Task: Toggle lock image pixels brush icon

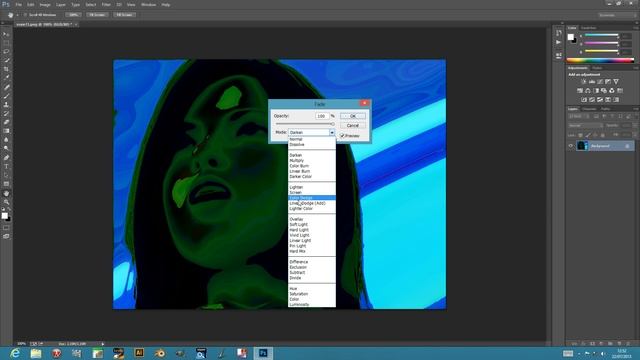Action: 588,135
